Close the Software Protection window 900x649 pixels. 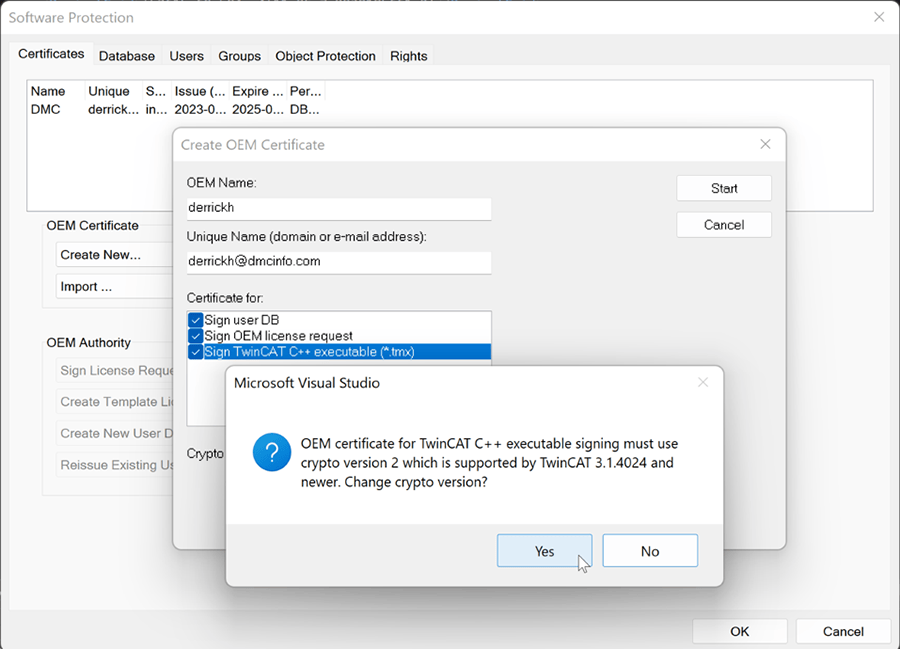[879, 17]
